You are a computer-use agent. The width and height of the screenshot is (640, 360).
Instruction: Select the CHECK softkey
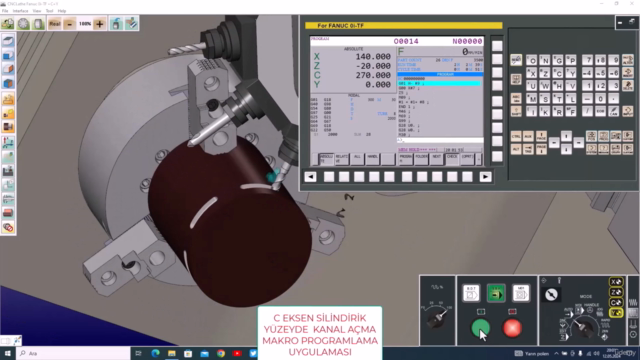click(452, 159)
